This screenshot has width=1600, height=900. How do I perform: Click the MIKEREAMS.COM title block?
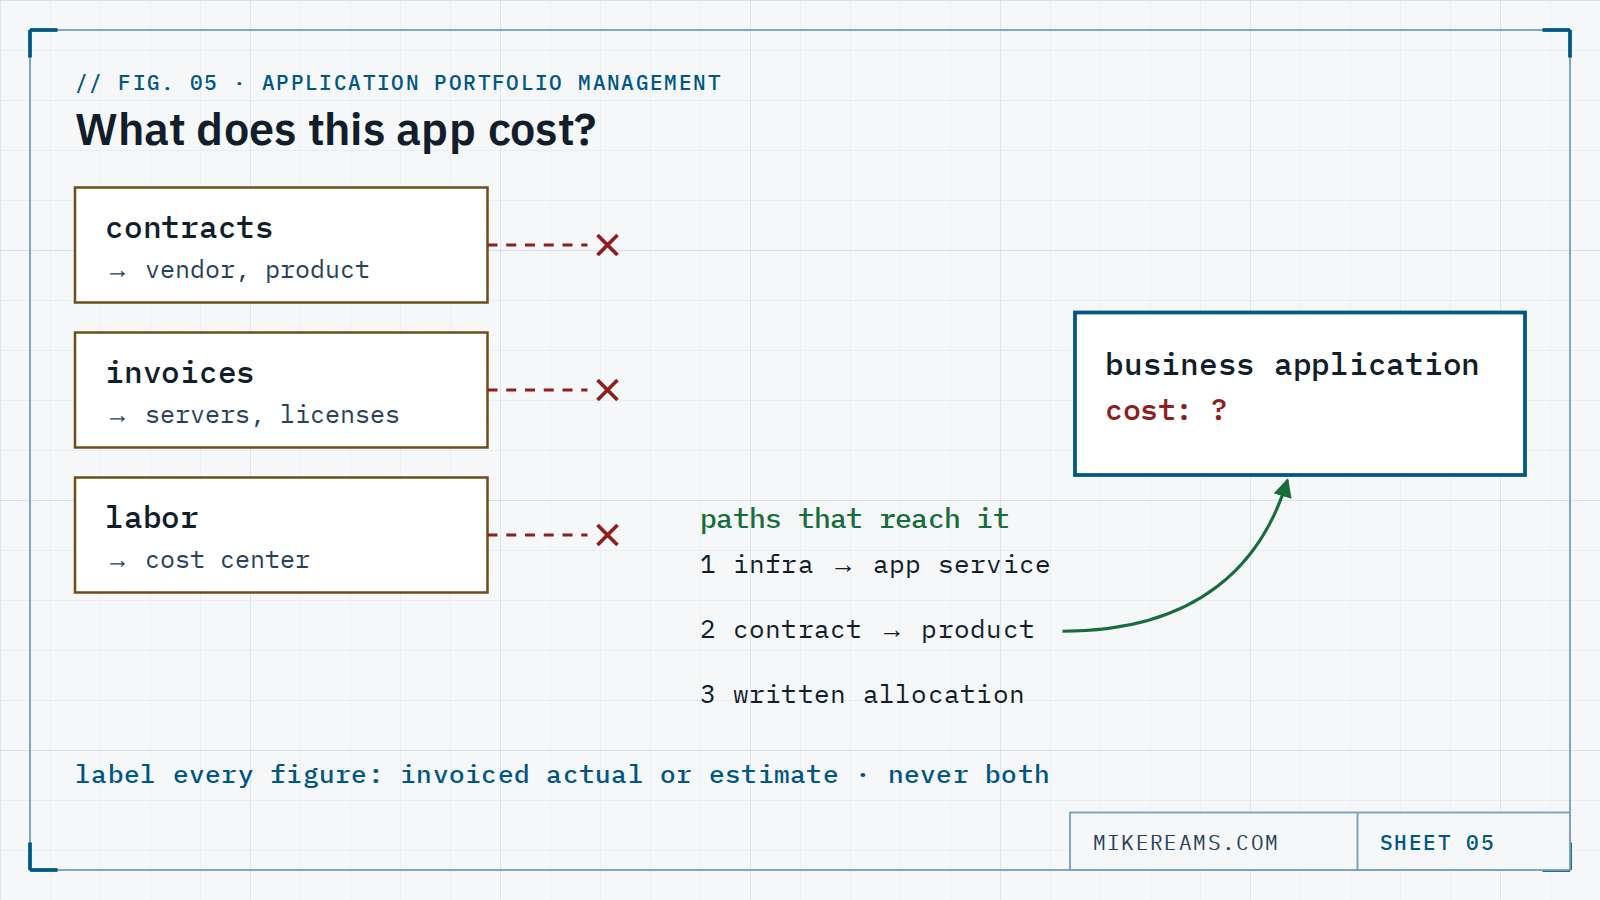coord(1213,841)
